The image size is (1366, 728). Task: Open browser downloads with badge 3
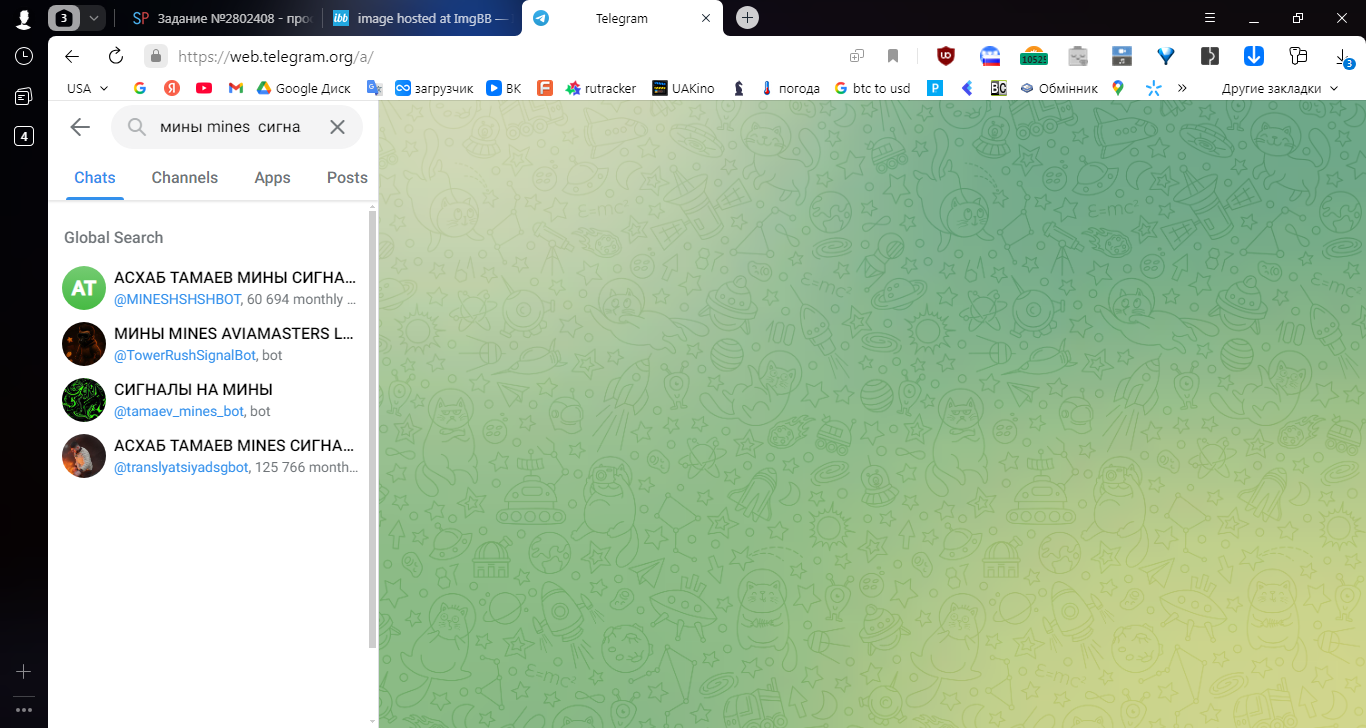click(1343, 57)
